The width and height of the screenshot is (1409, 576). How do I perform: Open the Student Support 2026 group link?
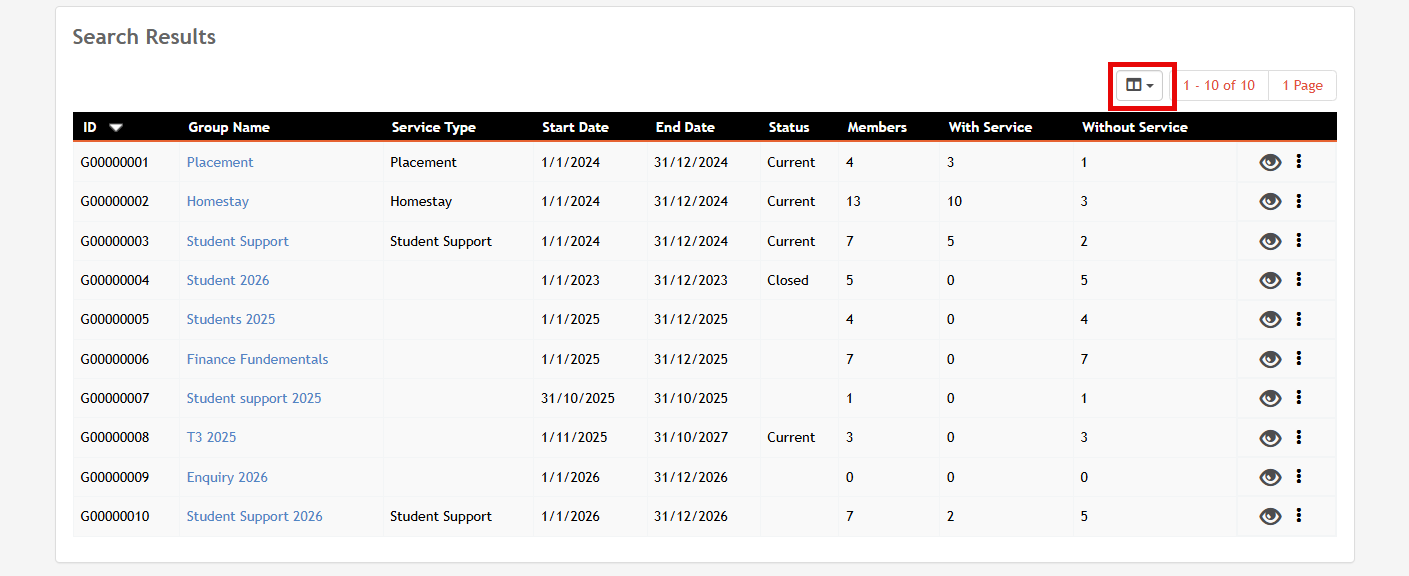point(255,516)
